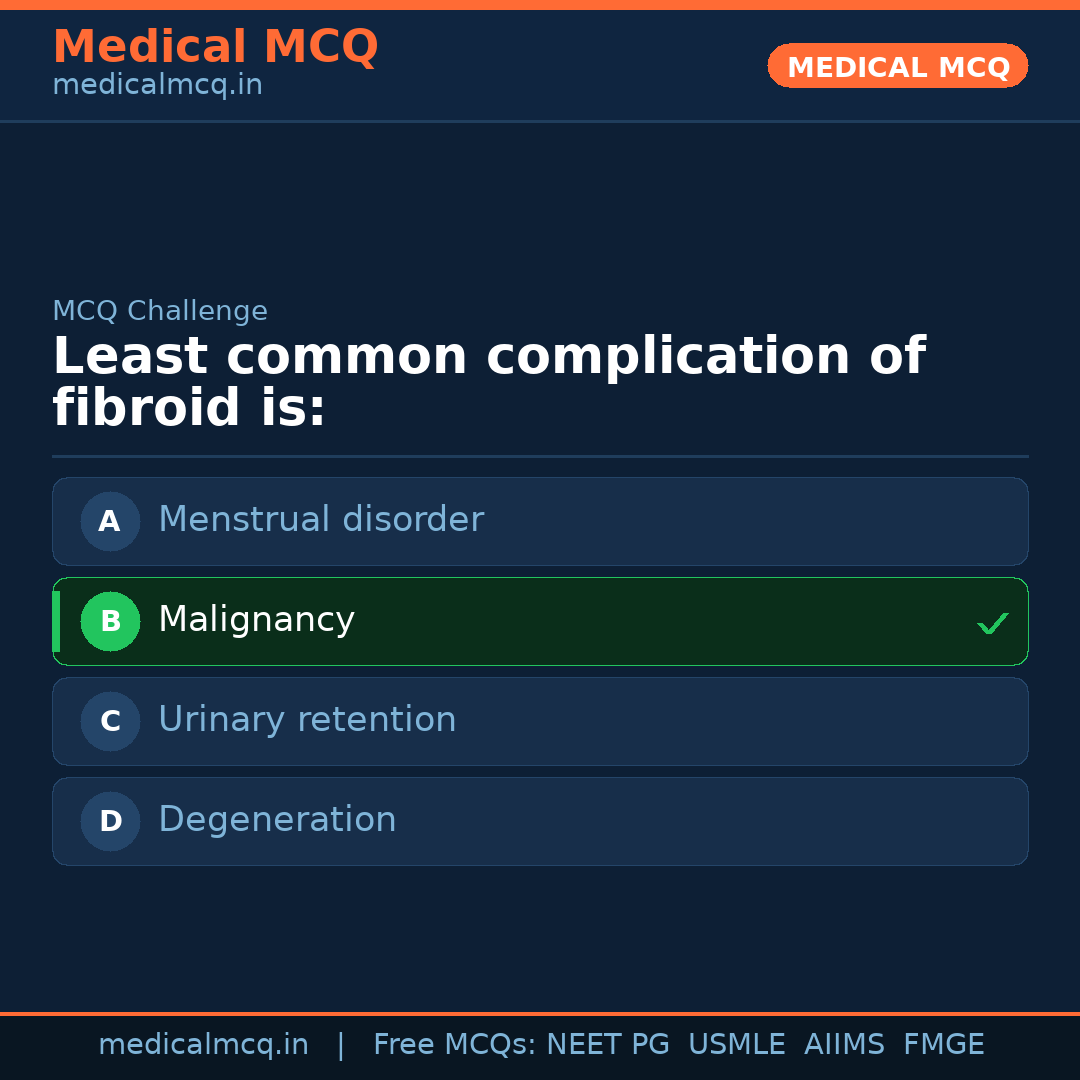
Task: Click the green checkmark on Malignancy
Action: point(993,623)
